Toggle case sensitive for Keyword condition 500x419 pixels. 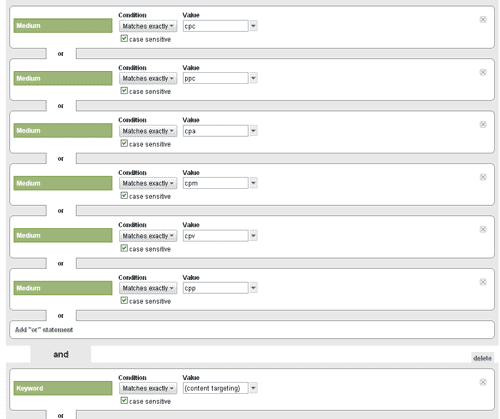click(x=124, y=401)
